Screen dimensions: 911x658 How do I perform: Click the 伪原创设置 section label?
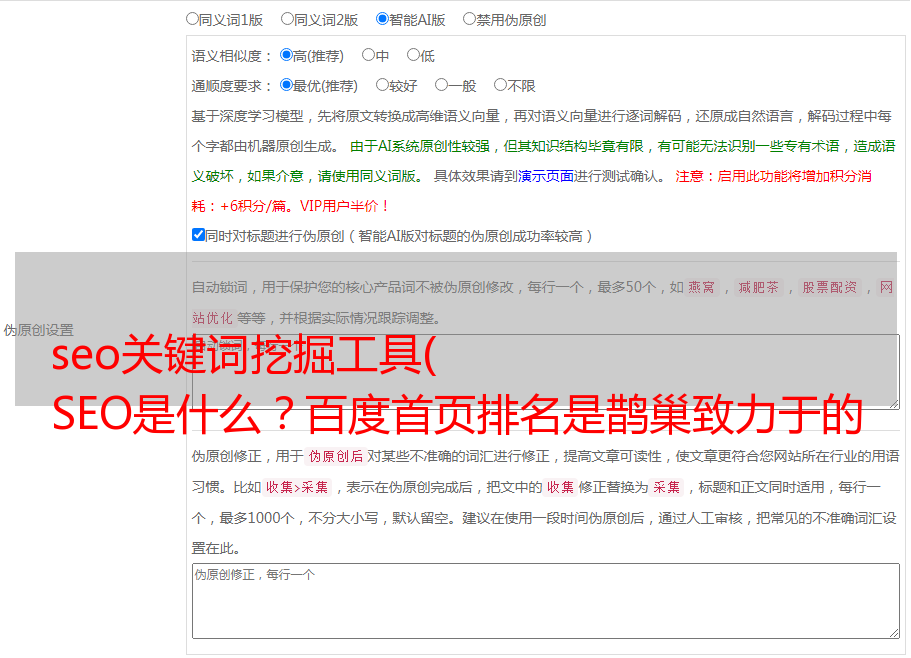pyautogui.click(x=39, y=330)
